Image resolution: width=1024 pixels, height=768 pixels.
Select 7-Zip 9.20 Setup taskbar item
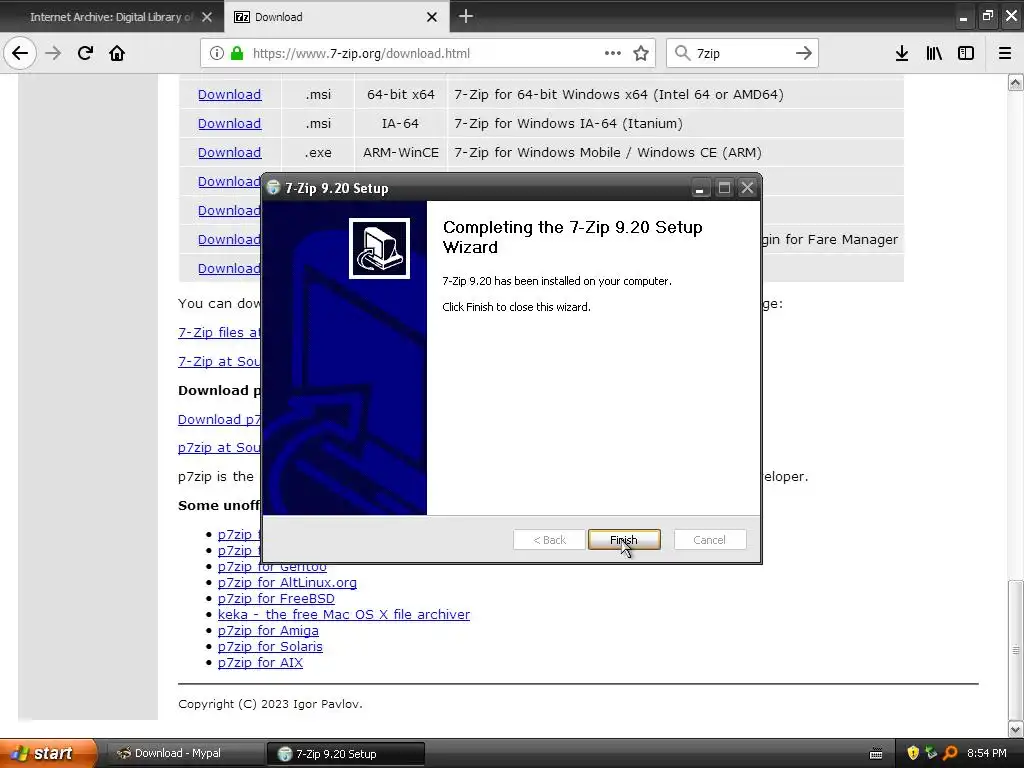[x=346, y=754]
